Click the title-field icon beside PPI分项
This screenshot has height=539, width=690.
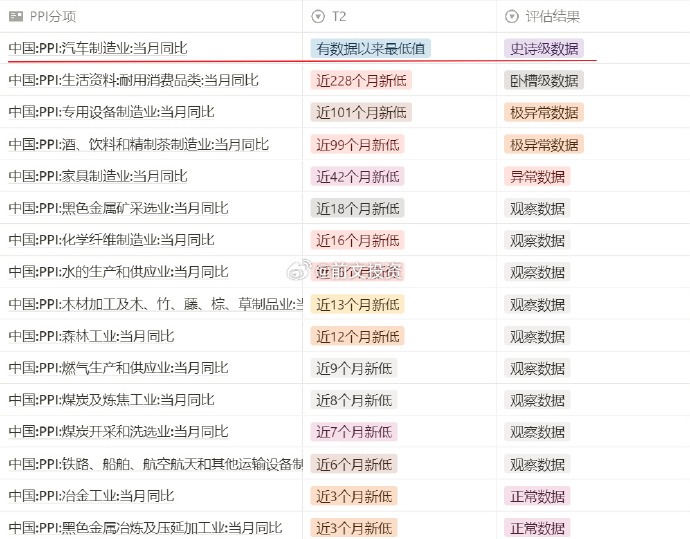pos(16,17)
